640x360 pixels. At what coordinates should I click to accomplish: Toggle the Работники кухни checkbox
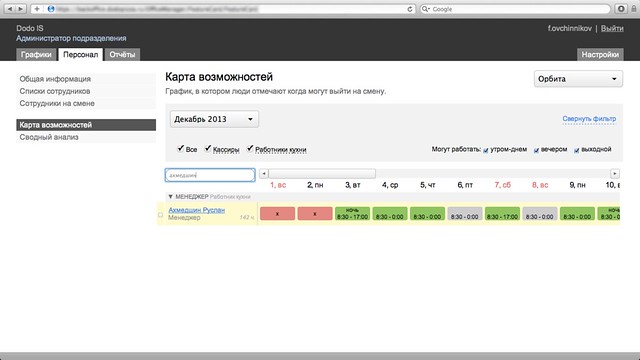[x=250, y=148]
